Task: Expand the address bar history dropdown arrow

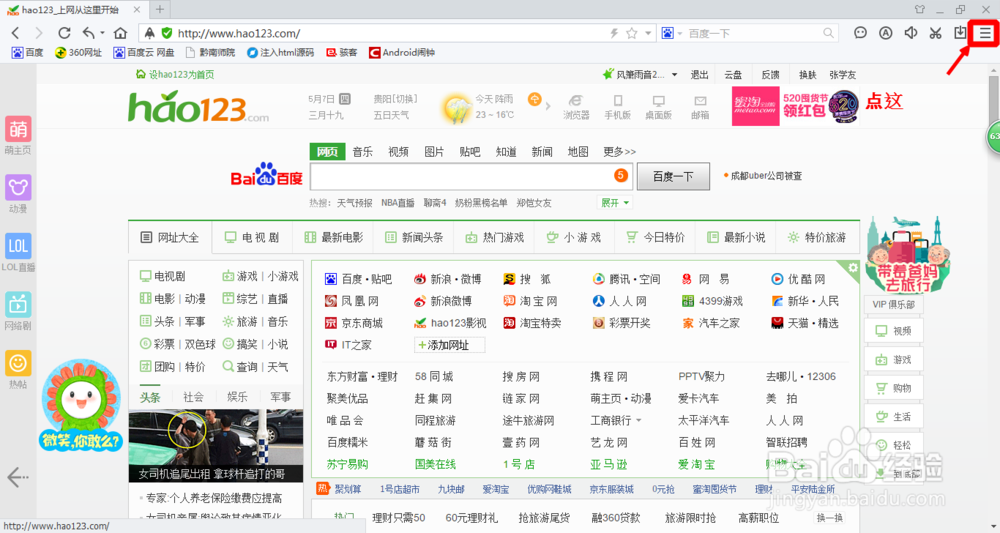Action: (x=648, y=33)
